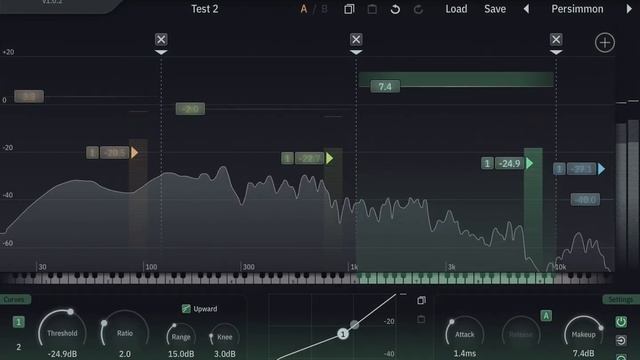Select curve 2 button
640x360 pixels.
18,347
